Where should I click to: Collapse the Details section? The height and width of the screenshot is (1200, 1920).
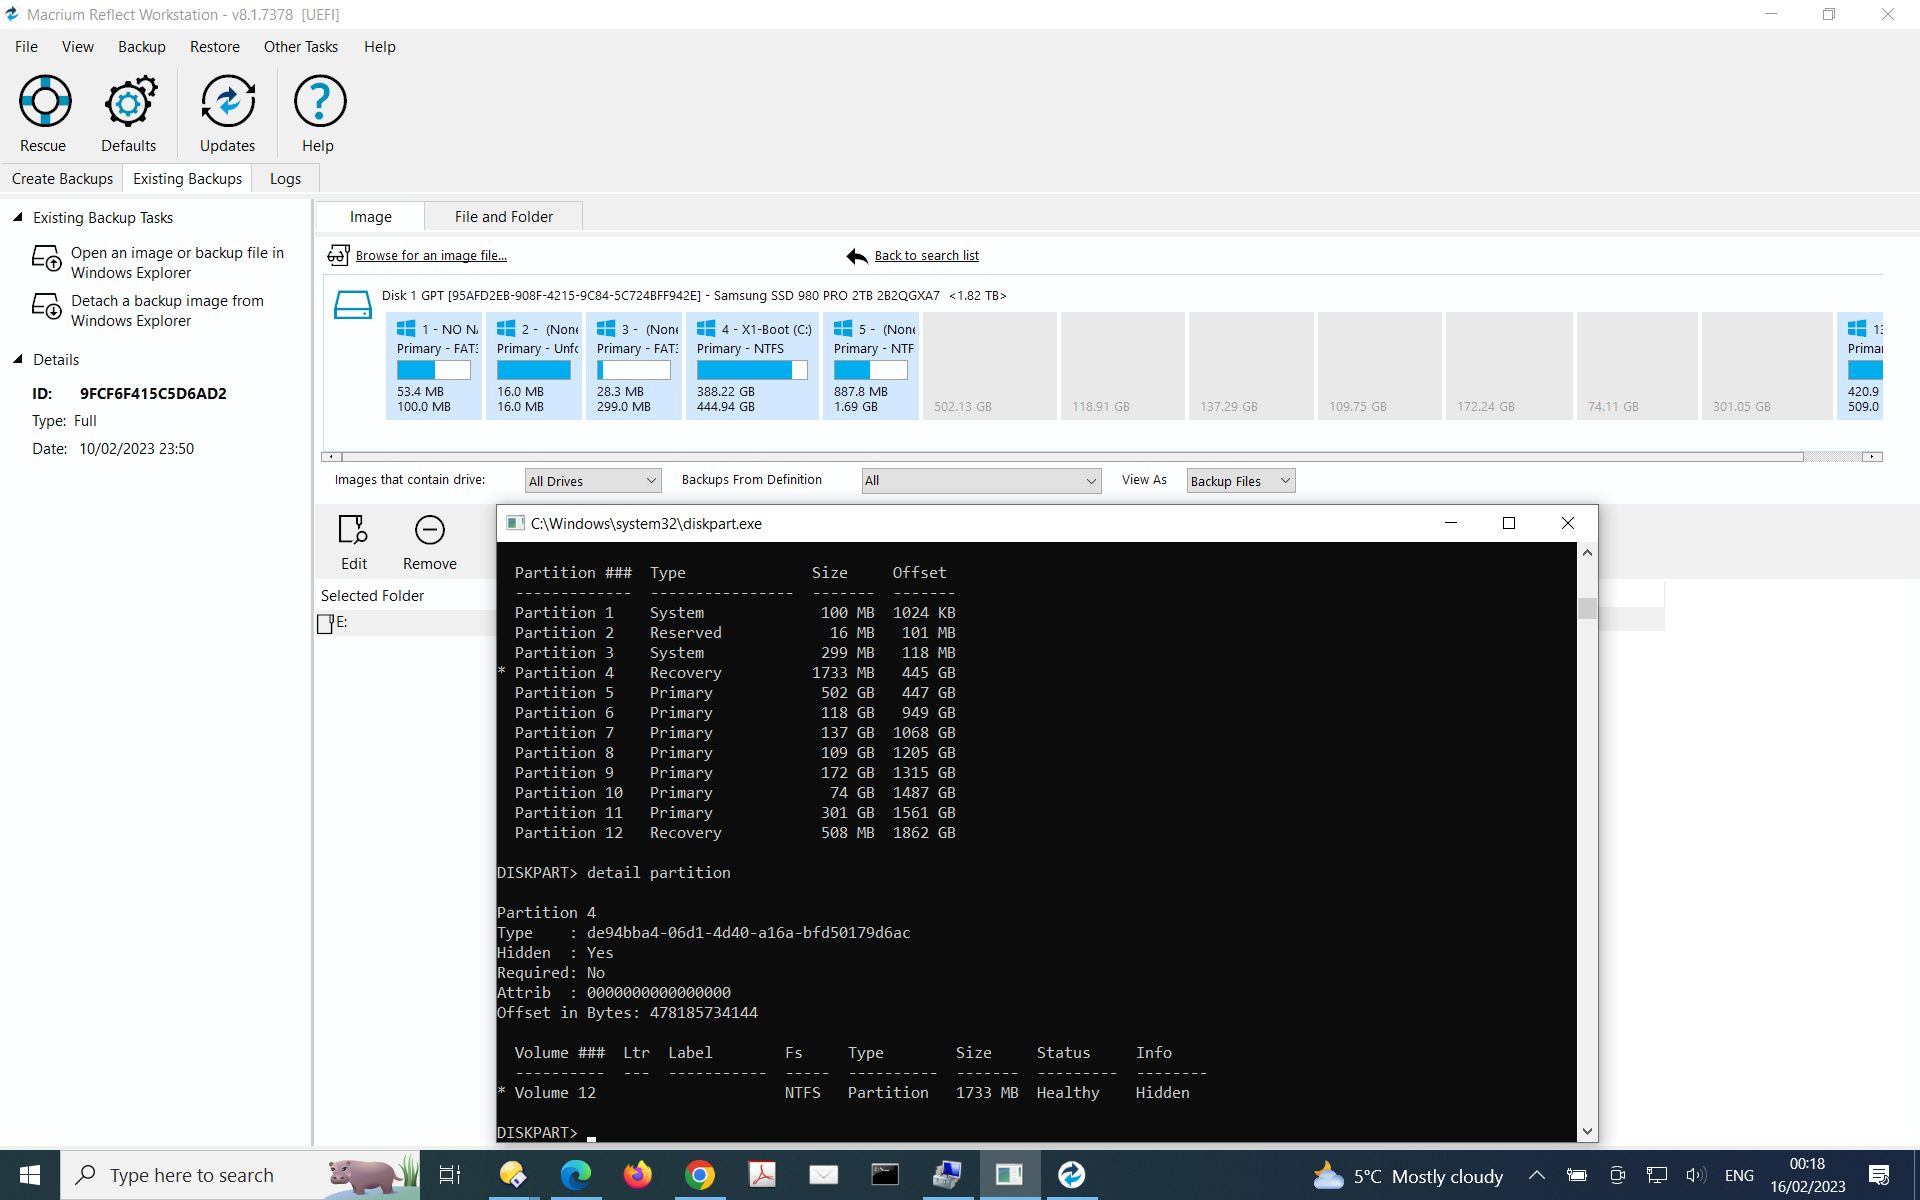point(17,359)
